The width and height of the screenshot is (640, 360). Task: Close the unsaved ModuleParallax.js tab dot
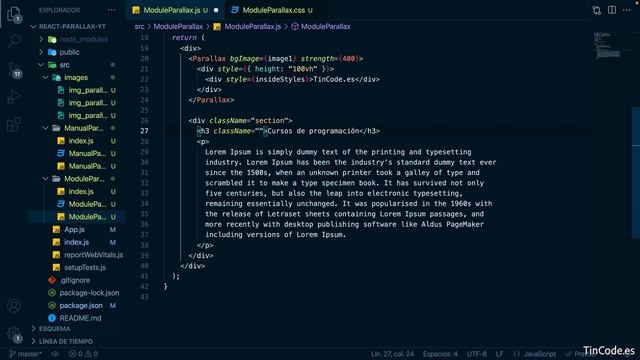click(216, 10)
